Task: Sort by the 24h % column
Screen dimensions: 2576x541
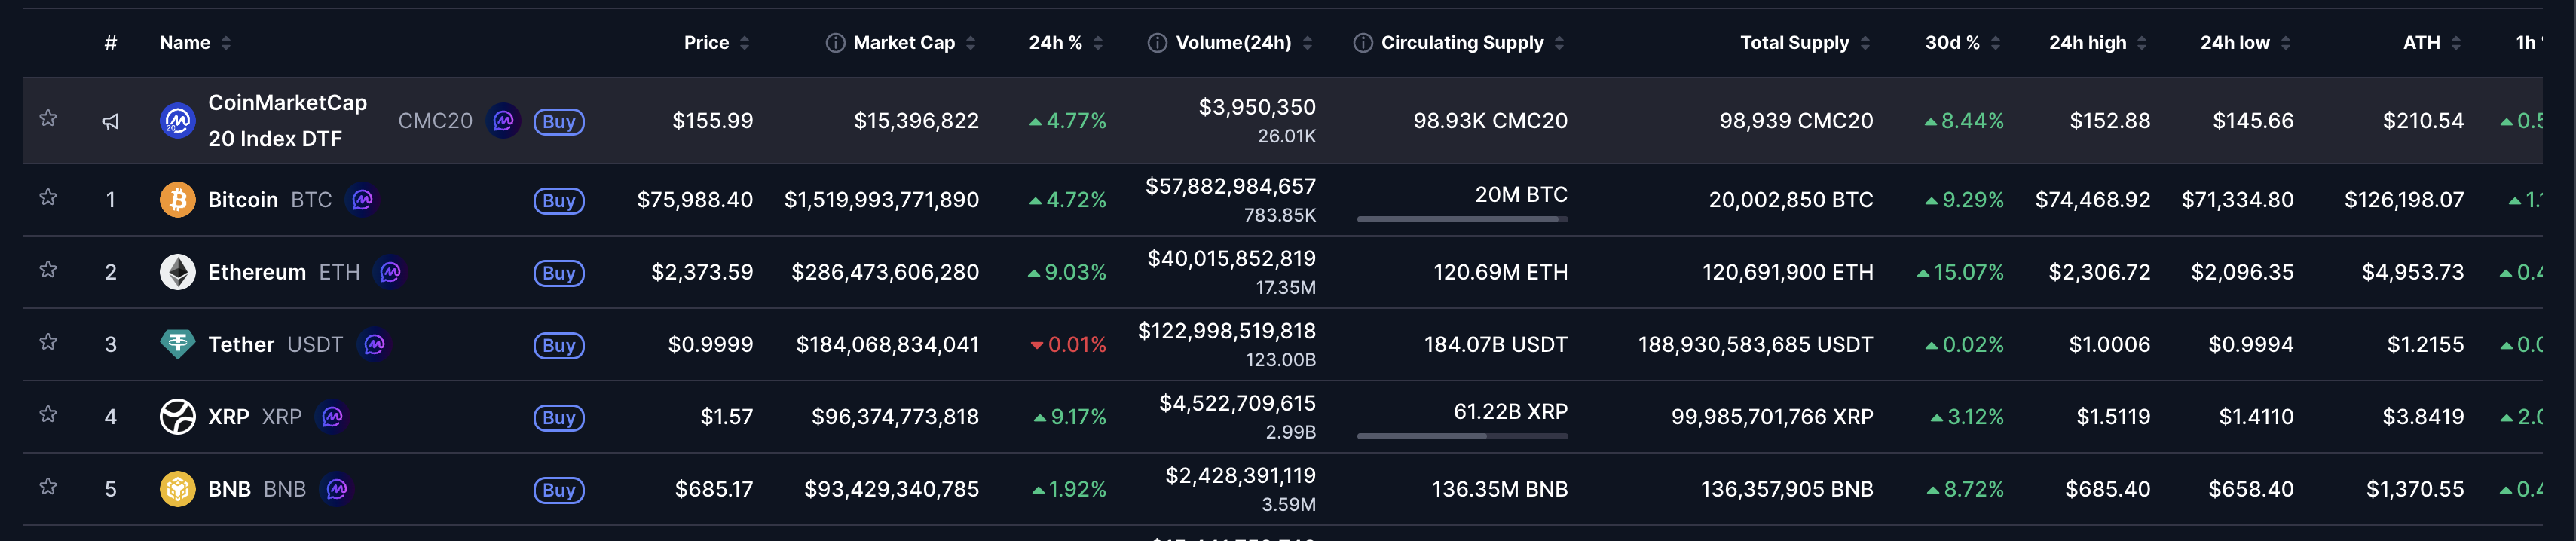Action: click(x=1055, y=43)
